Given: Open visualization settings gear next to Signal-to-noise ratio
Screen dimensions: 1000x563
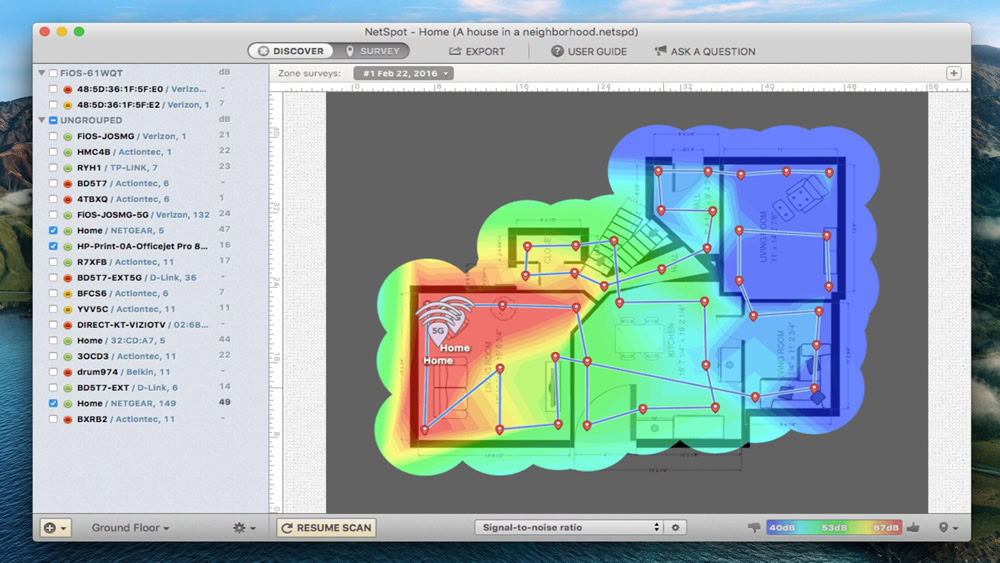Looking at the screenshot, I should click(675, 527).
